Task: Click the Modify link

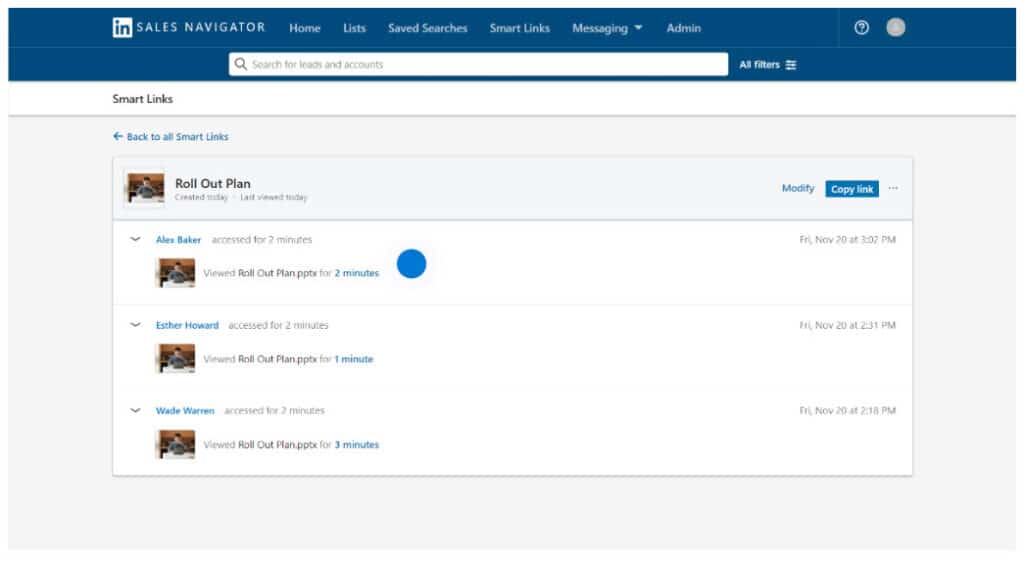Action: 798,188
